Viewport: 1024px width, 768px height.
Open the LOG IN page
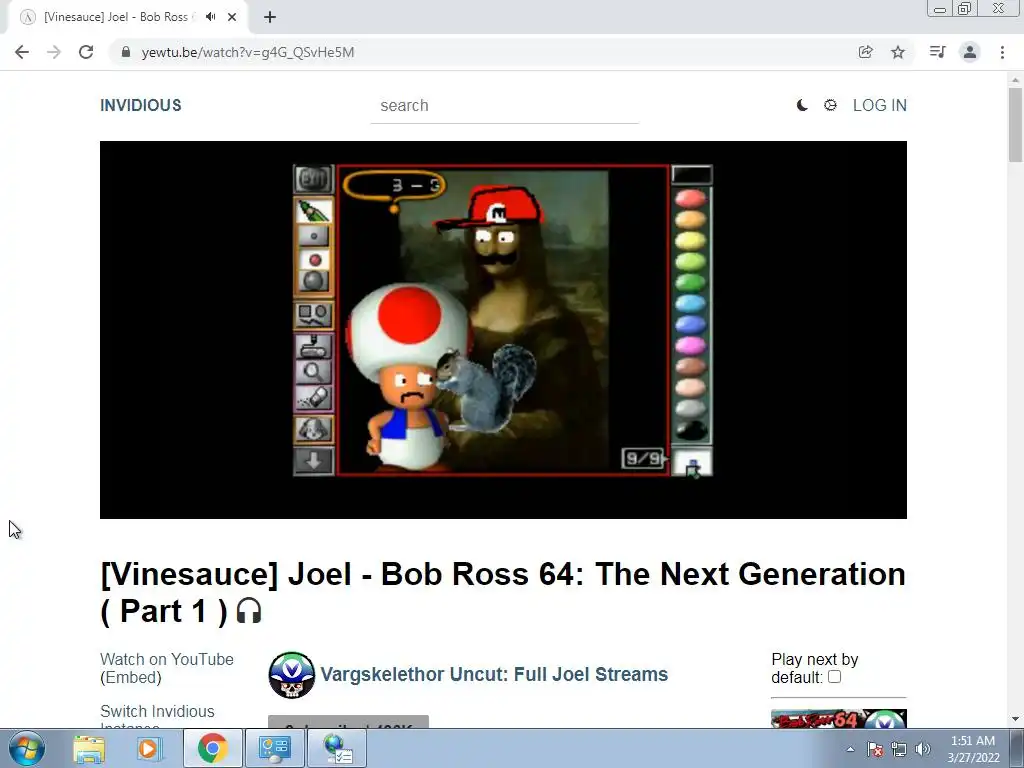(x=880, y=105)
